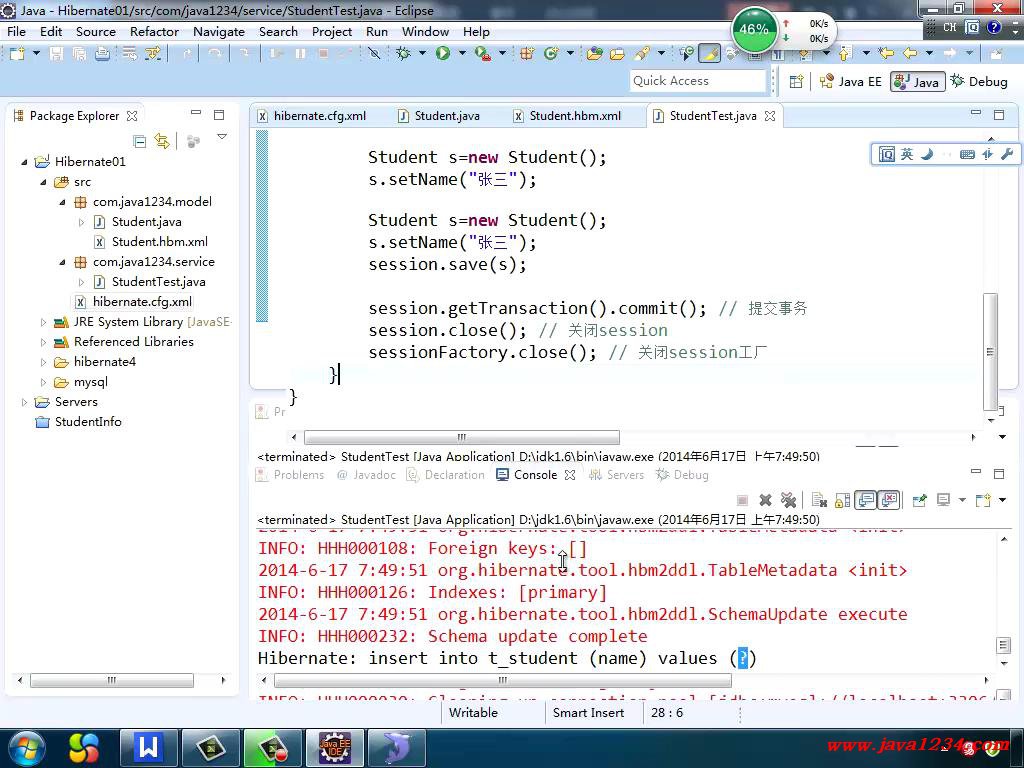Click the Search flashlight toolbar icon
Screen dimensions: 1024x768
(x=642, y=54)
